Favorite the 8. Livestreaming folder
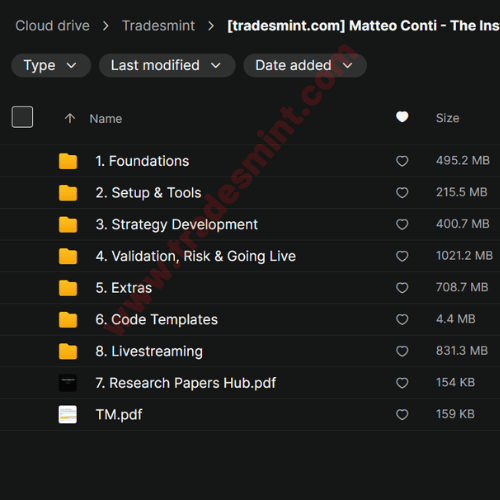This screenshot has height=500, width=500. coord(402,351)
